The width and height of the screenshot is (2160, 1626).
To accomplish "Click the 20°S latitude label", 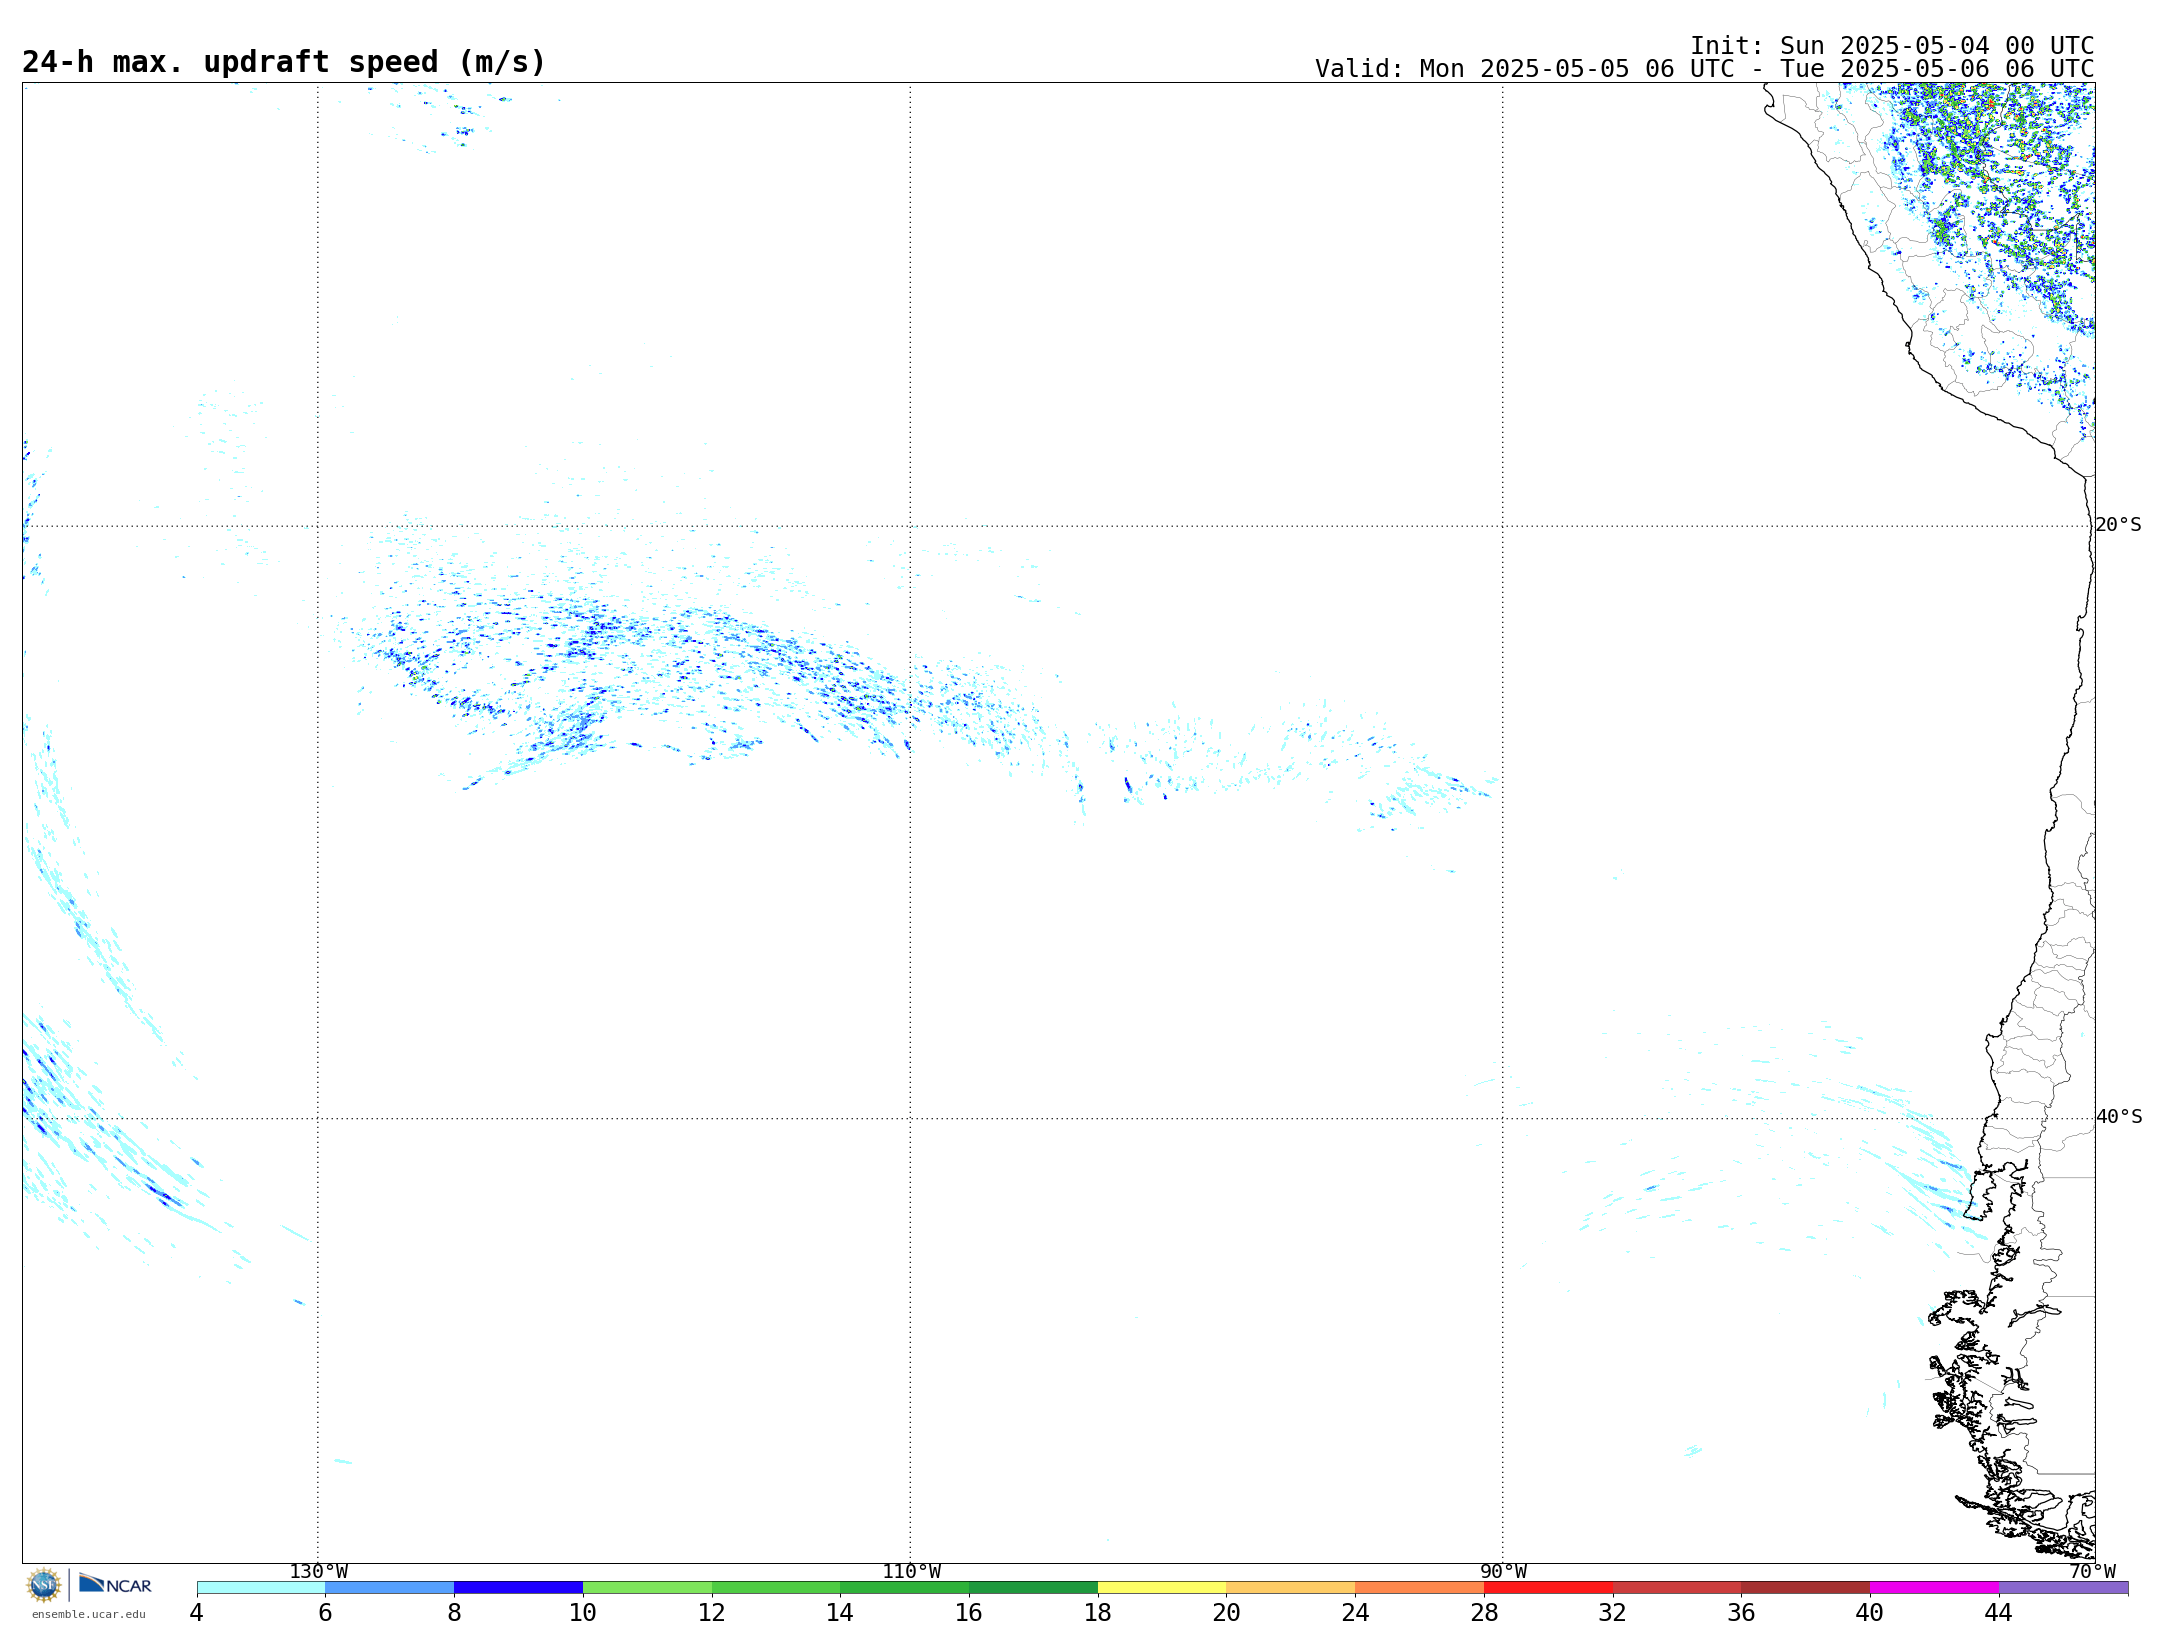I will pyautogui.click(x=2118, y=525).
